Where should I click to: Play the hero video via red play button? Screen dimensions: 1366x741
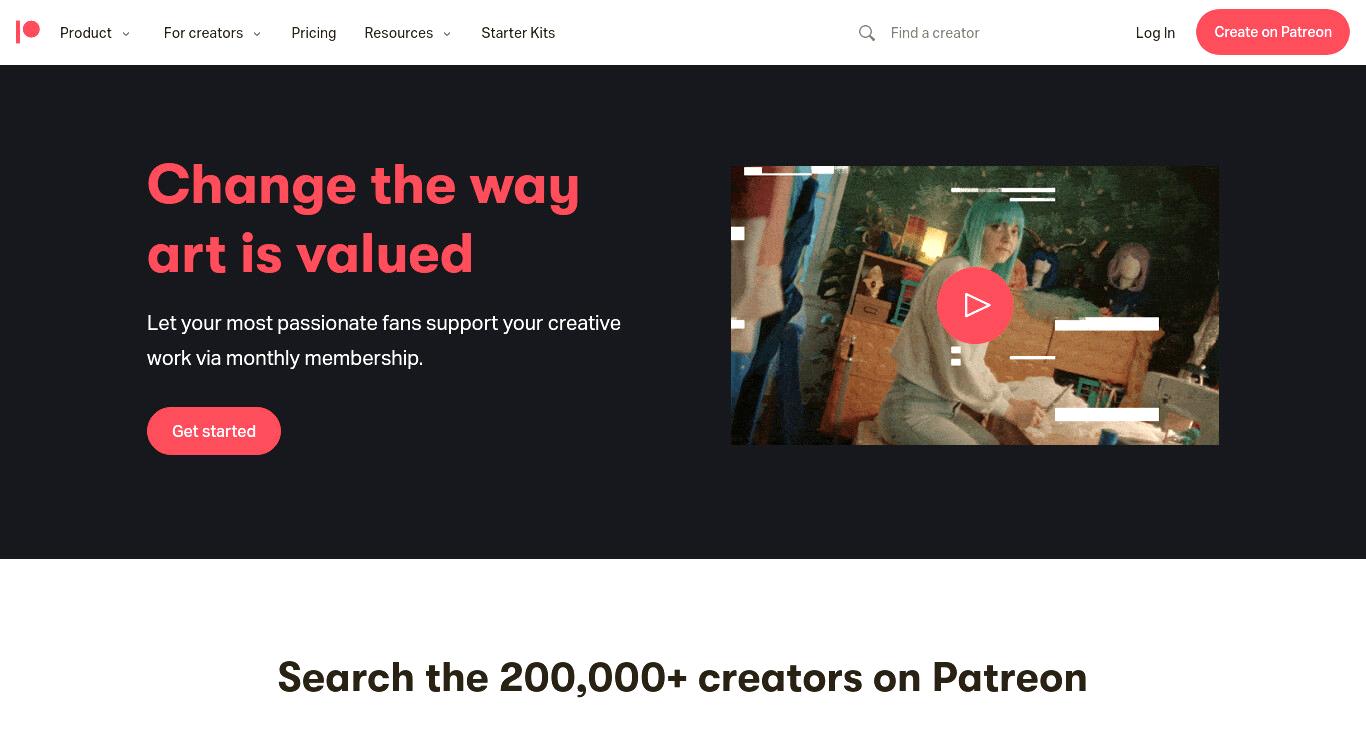point(975,305)
